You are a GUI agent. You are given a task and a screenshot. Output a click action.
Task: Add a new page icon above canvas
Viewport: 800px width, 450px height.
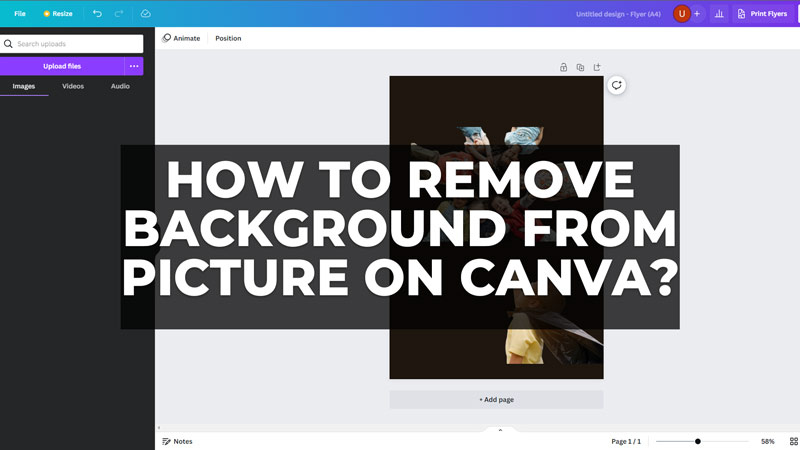point(597,67)
